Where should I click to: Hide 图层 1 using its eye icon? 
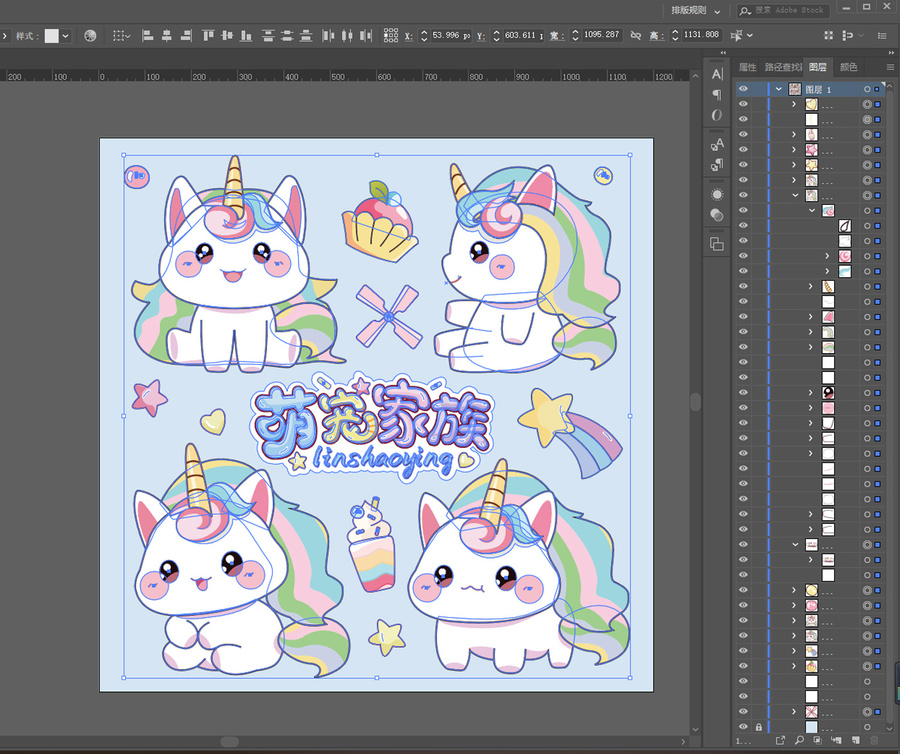click(x=743, y=89)
